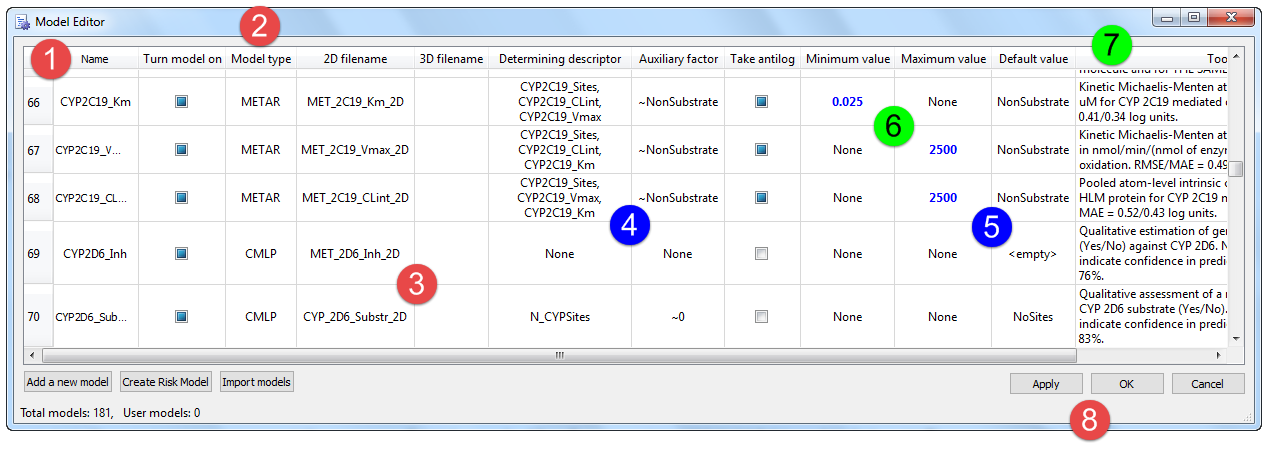
Task: Toggle Turn model on for row 70
Action: coord(181,316)
